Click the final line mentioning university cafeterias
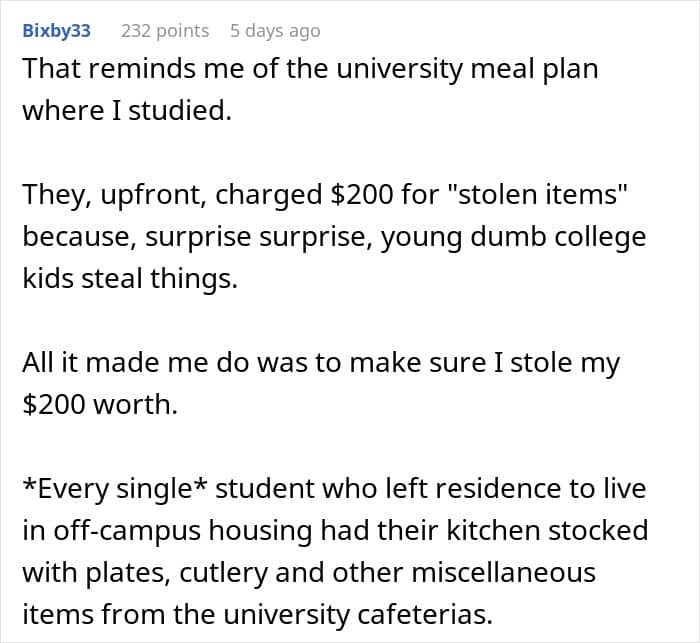This screenshot has width=700, height=643. (258, 614)
